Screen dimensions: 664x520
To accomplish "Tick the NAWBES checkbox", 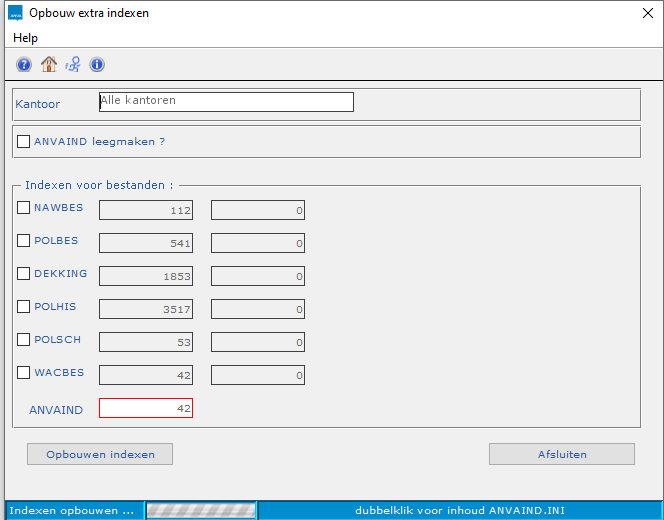I will click(x=24, y=208).
